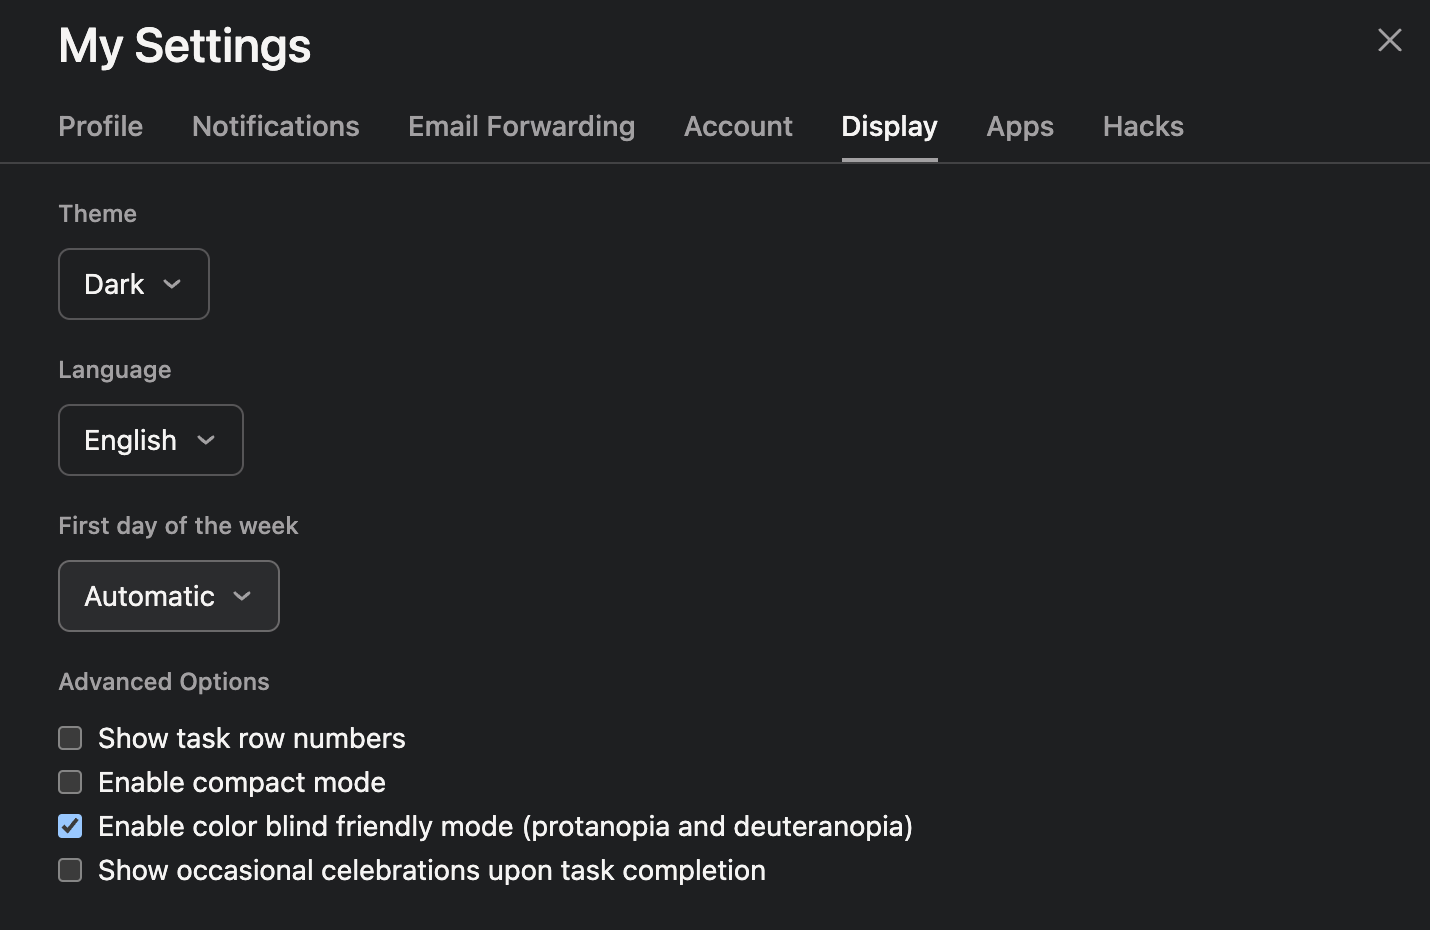Close the My Settings dialog

click(x=1389, y=40)
